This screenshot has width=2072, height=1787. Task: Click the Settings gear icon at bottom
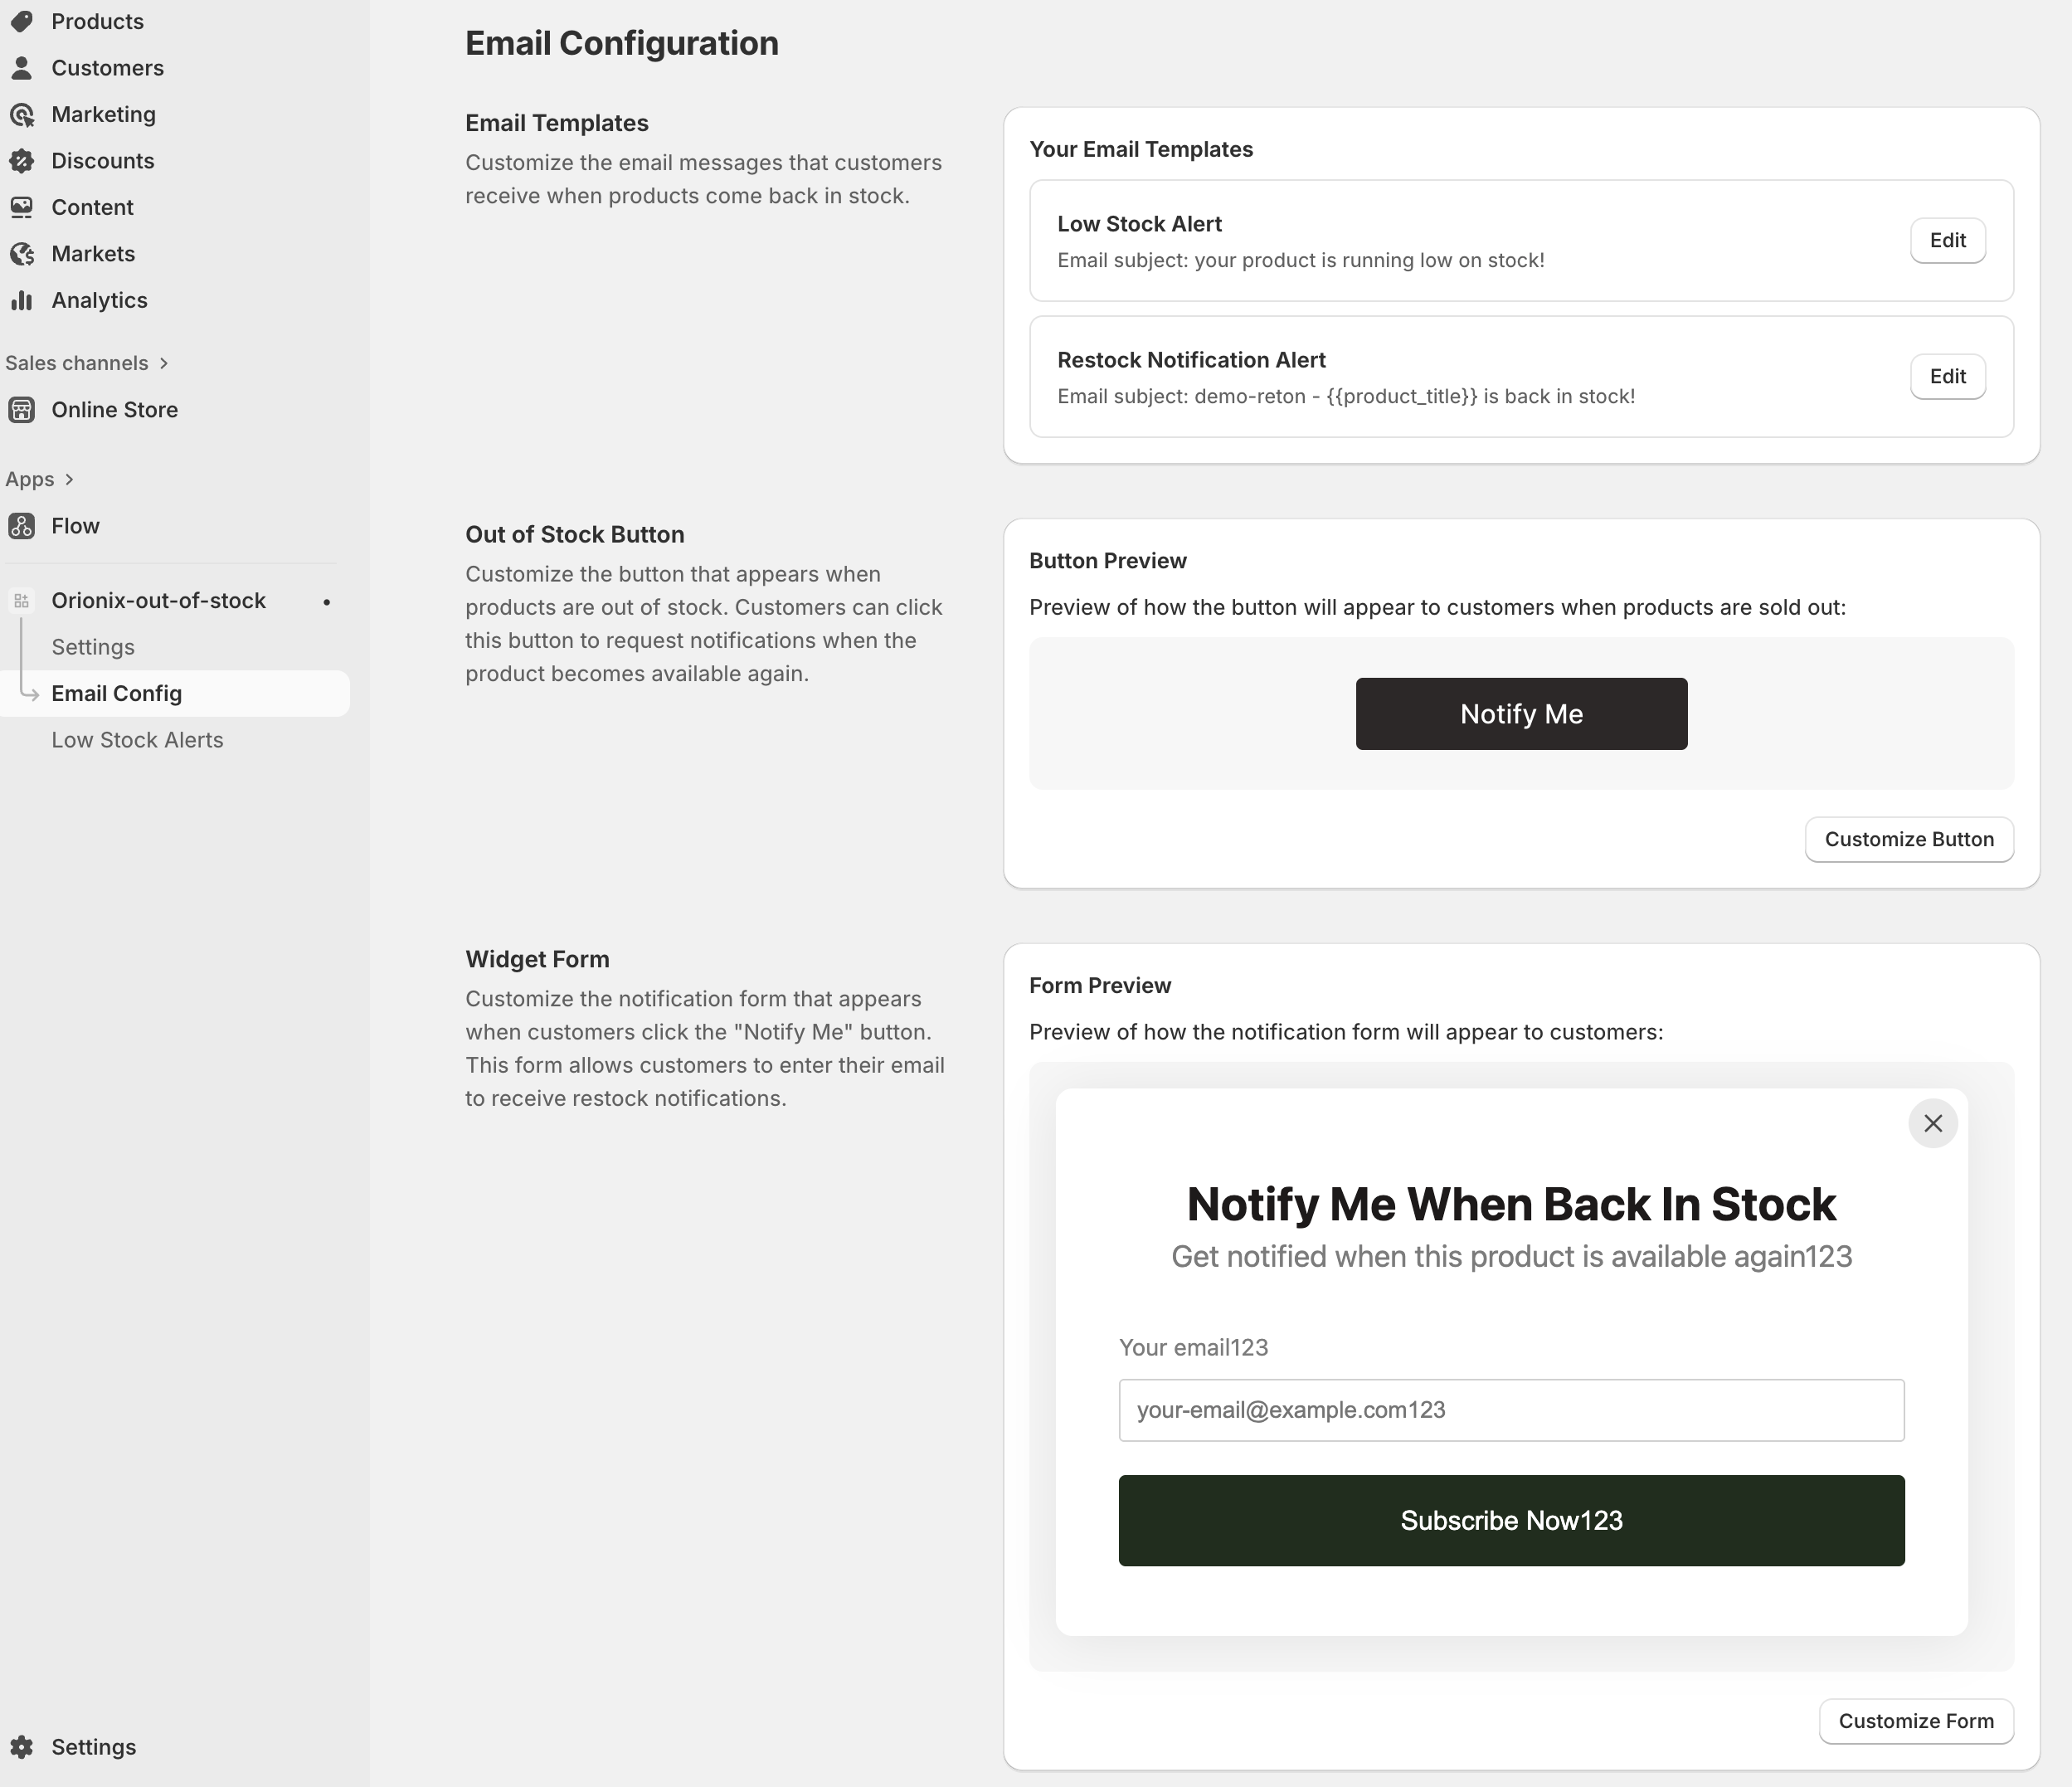pos(22,1747)
